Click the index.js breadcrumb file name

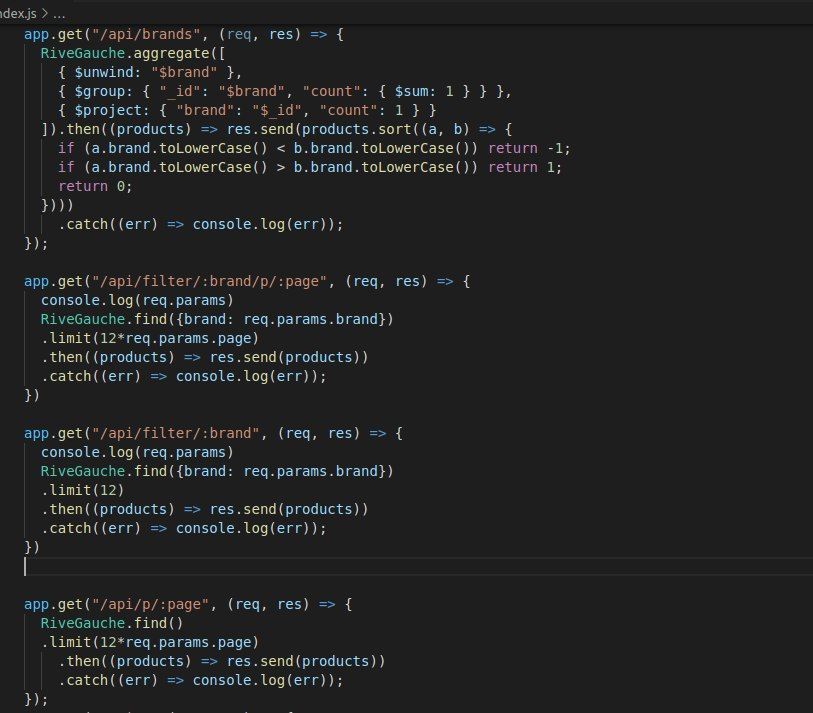click(18, 13)
